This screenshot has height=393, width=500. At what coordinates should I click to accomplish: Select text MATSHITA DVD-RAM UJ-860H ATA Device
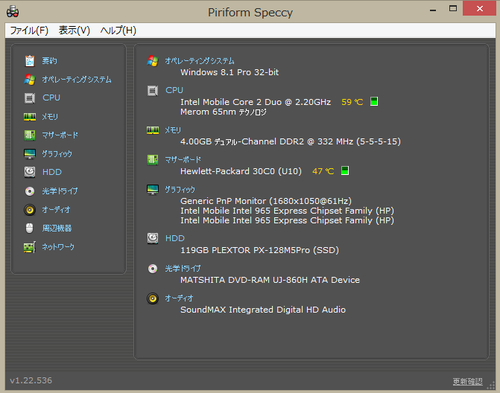pyautogui.click(x=270, y=280)
